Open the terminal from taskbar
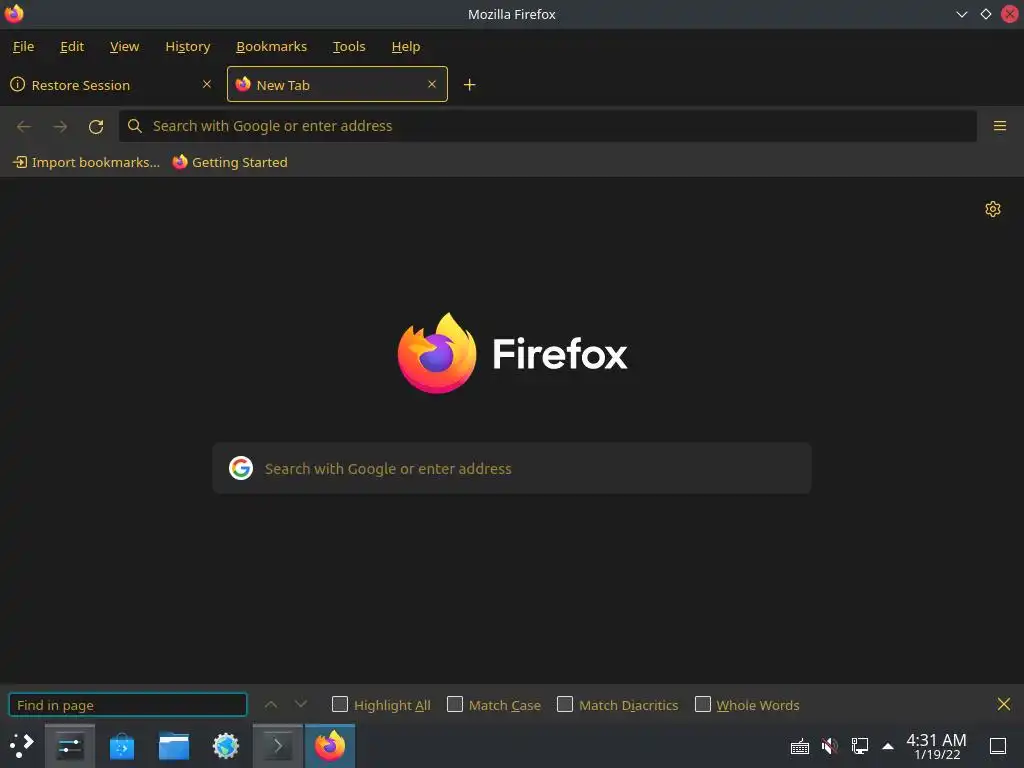1024x768 pixels. 278,746
